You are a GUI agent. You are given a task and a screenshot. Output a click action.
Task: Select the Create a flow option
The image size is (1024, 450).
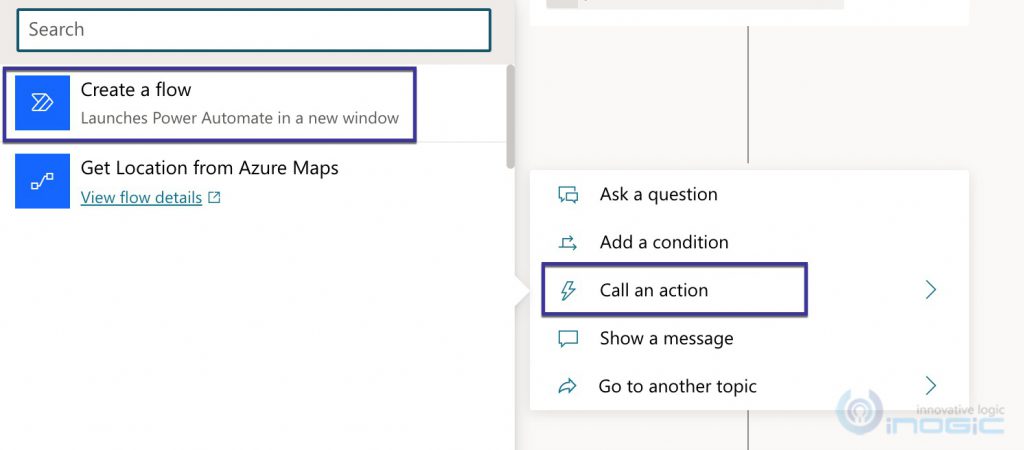pos(240,103)
